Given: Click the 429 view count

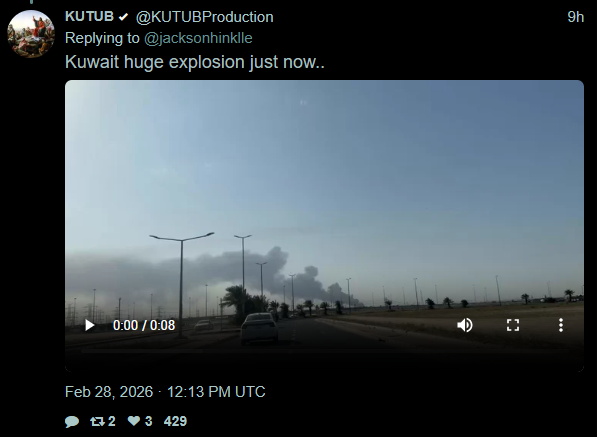Looking at the screenshot, I should pyautogui.click(x=175, y=421).
